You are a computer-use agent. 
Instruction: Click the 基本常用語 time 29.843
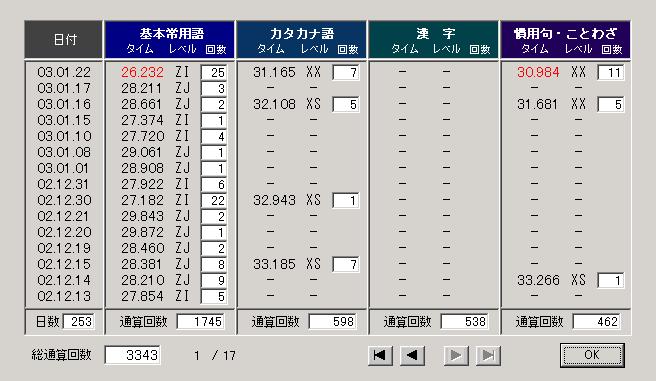click(x=142, y=216)
